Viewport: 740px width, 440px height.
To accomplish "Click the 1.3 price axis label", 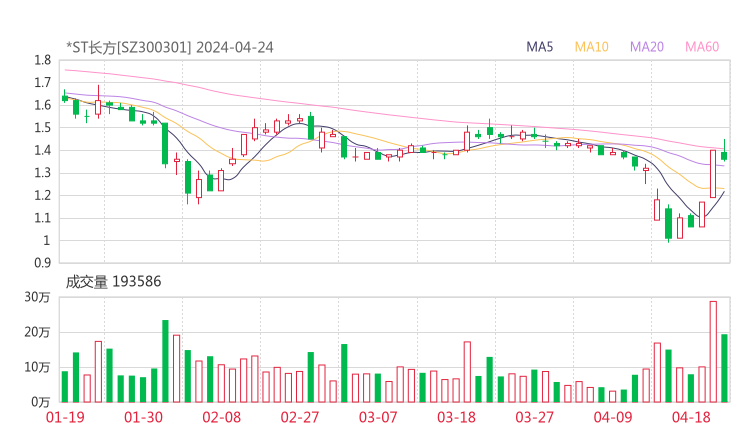I will [42, 173].
